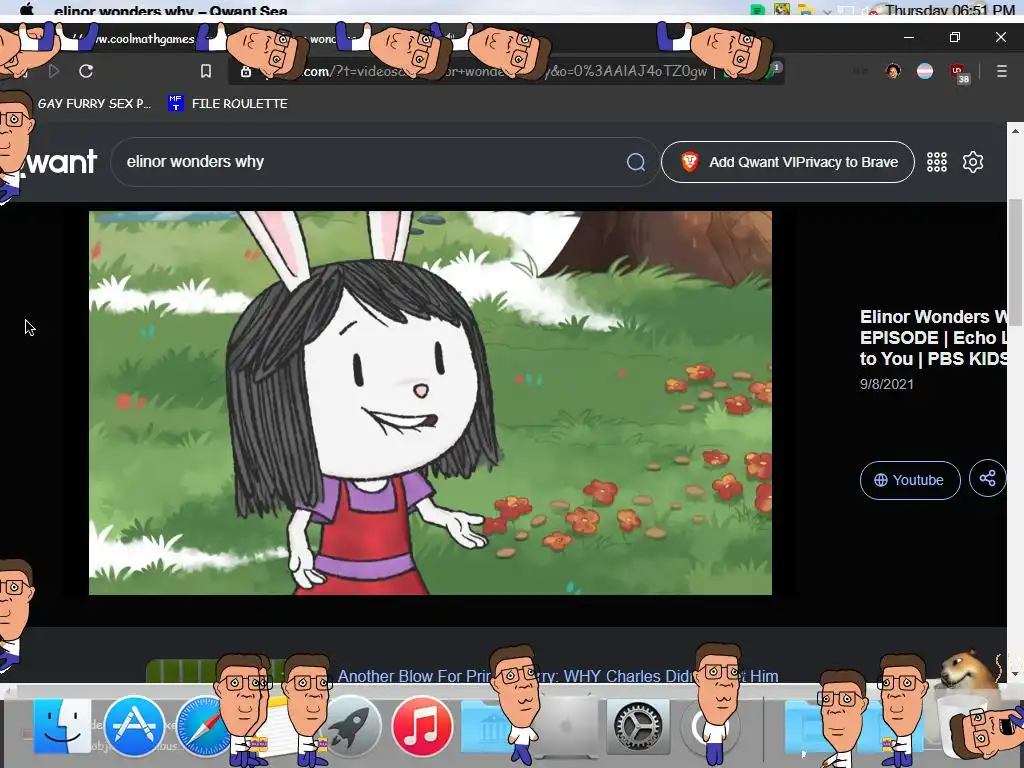Open uBlock extension with 38 badge
Image resolution: width=1024 pixels, height=768 pixels.
pyautogui.click(x=959, y=72)
